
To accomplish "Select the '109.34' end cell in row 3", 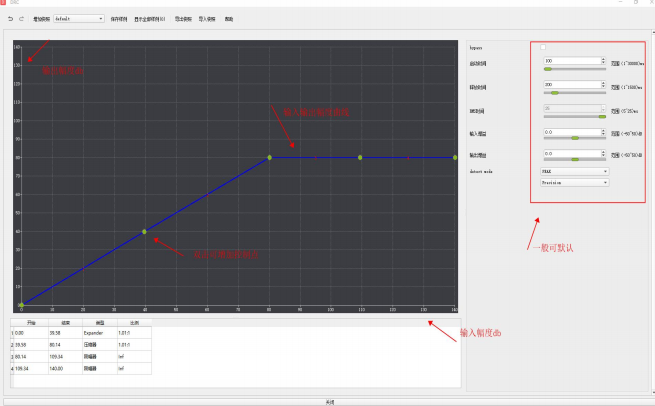I will click(66, 357).
